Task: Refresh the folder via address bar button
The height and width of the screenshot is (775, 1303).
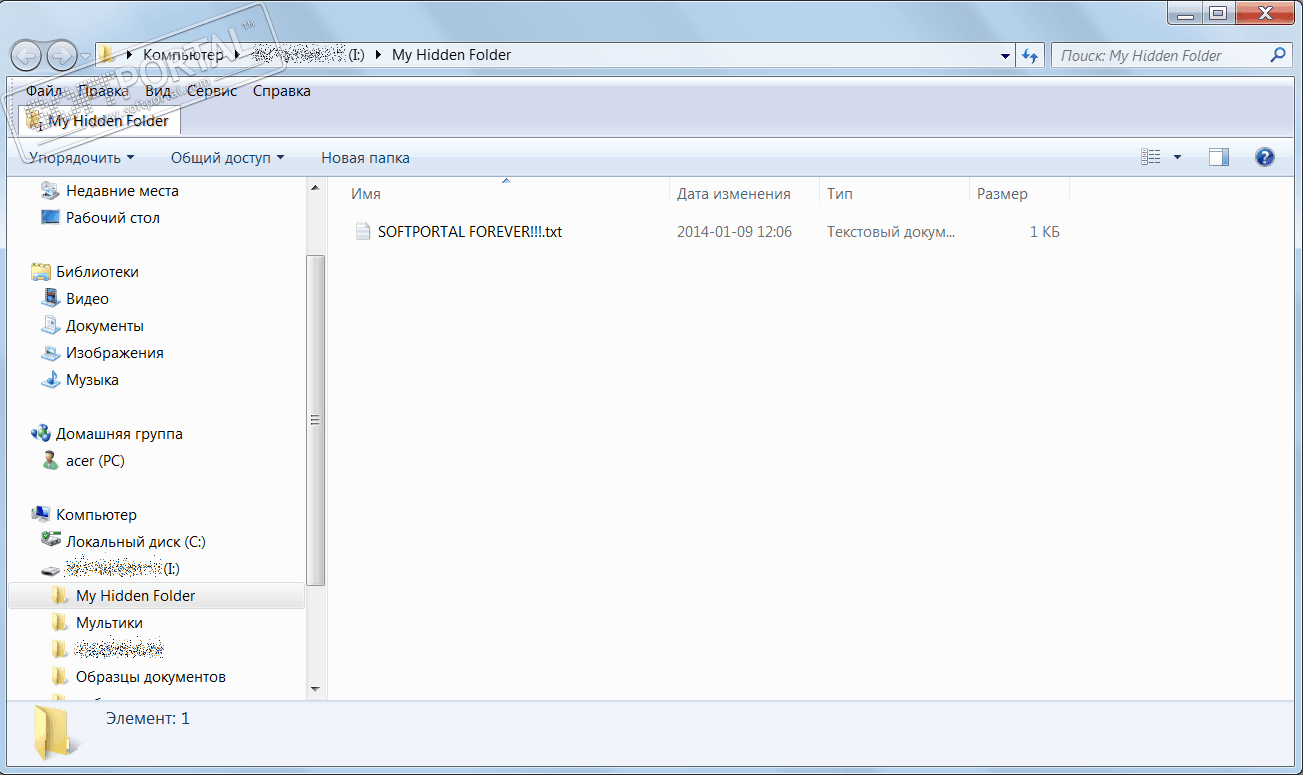Action: pyautogui.click(x=1030, y=56)
